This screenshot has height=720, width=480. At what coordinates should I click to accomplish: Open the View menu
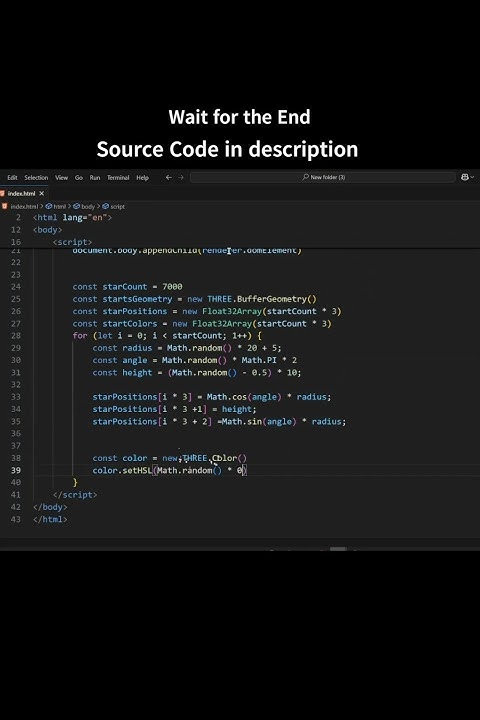click(62, 178)
